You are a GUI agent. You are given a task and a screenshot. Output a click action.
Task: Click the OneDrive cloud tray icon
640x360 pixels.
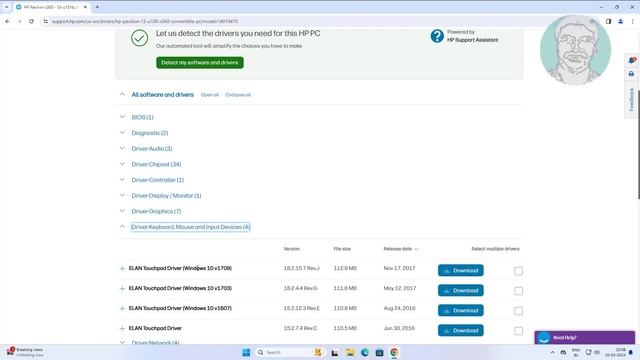[563, 352]
